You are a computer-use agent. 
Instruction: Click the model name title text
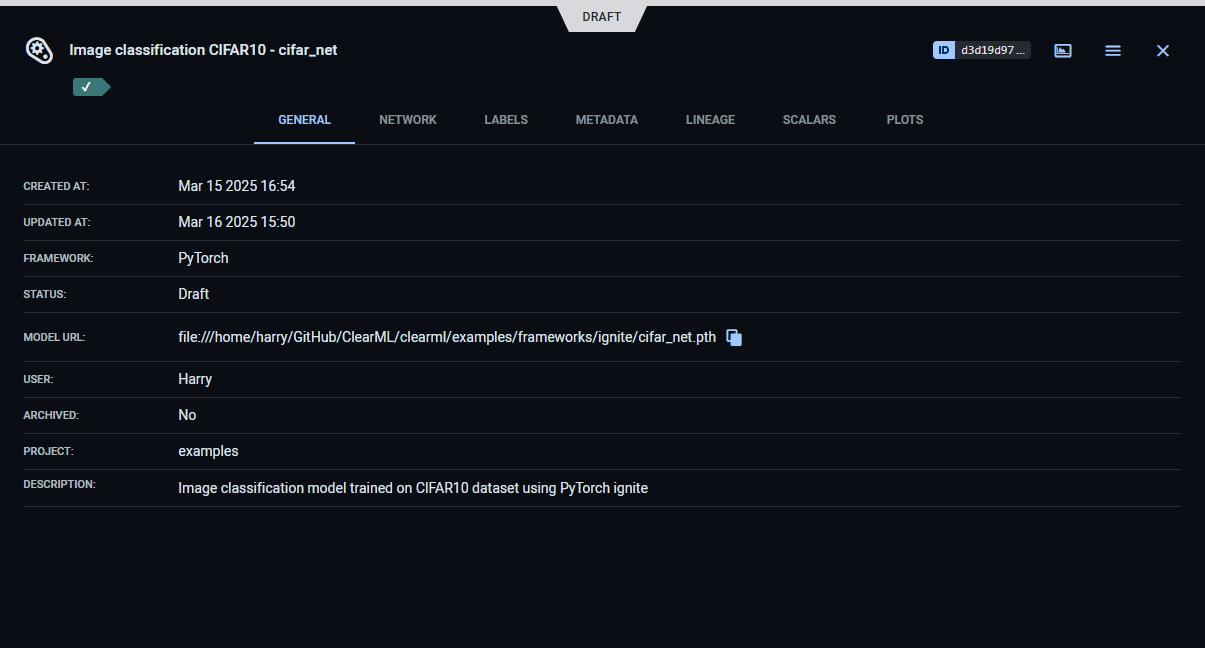203,50
